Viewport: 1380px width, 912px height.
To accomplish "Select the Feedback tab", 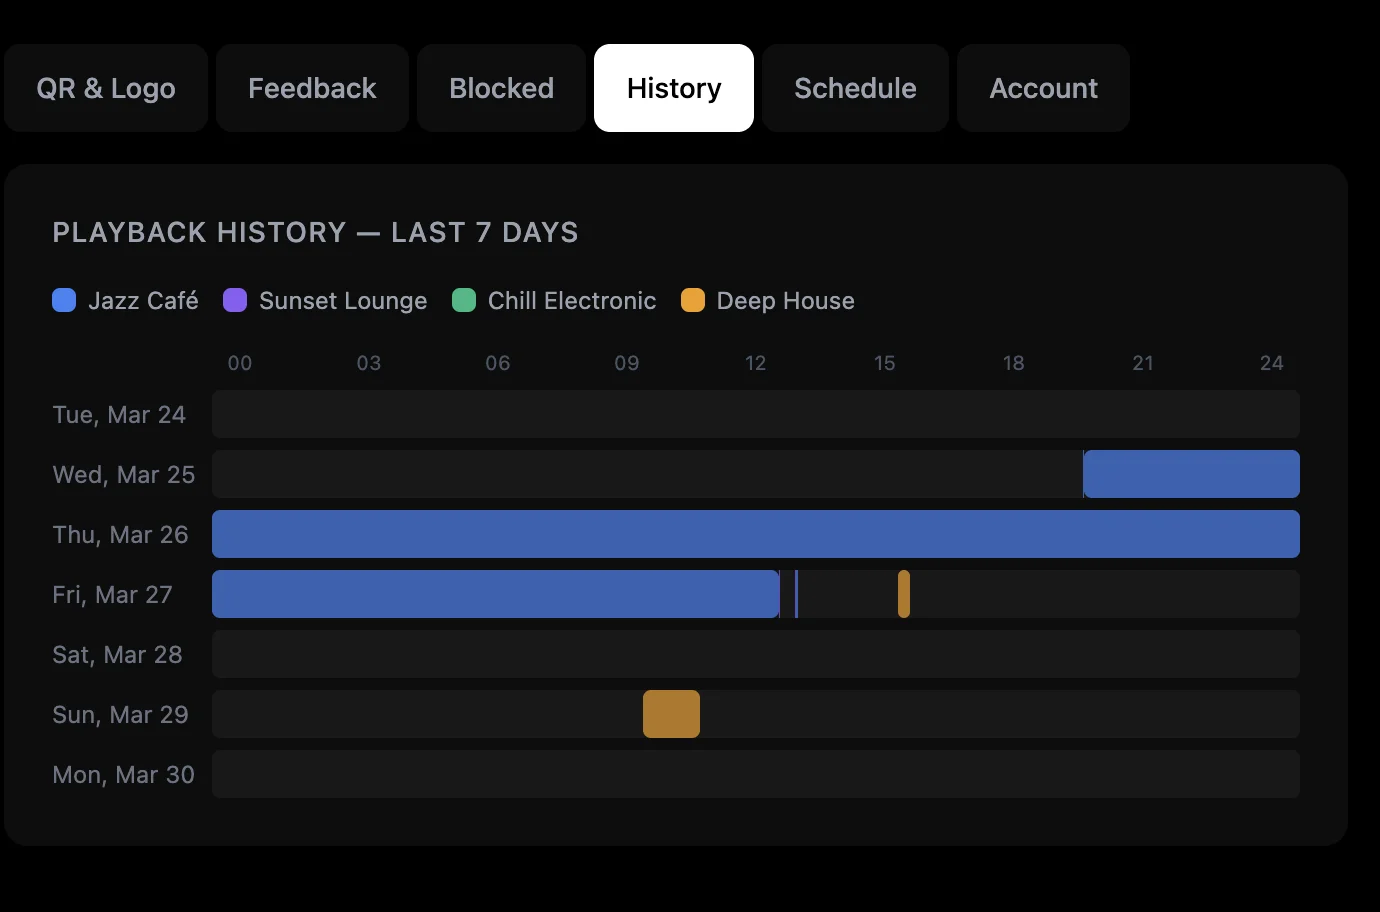I will (x=312, y=88).
